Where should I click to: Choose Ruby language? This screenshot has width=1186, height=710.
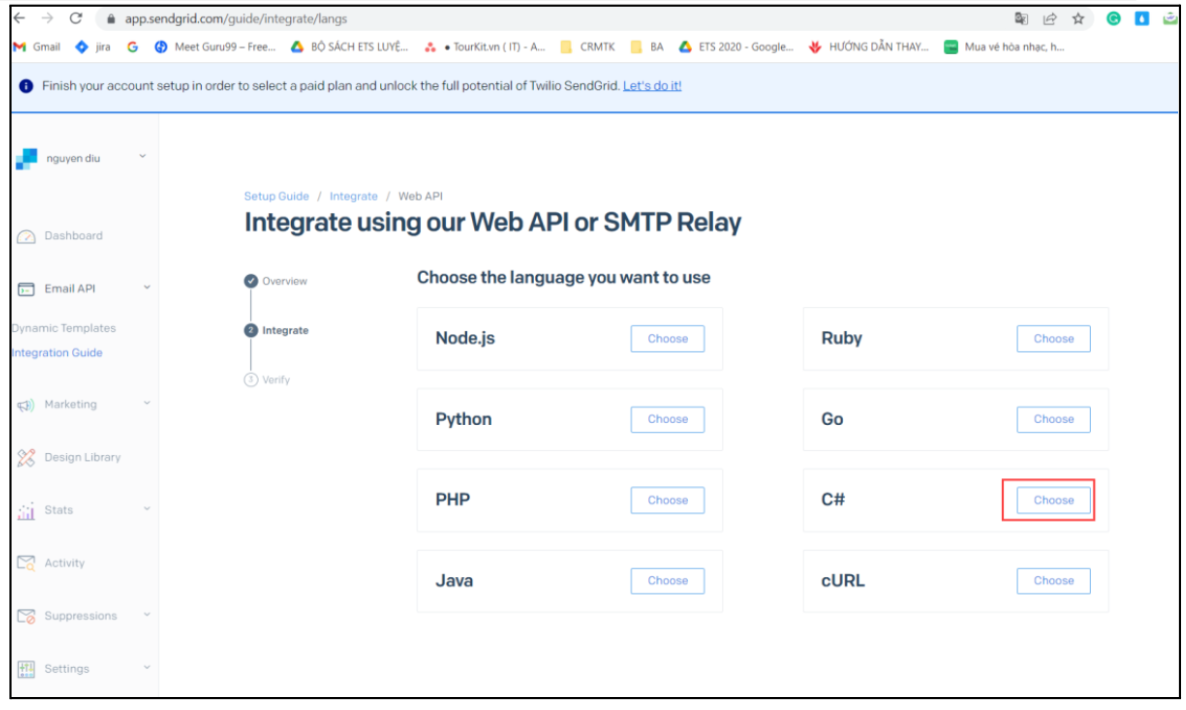1053,339
